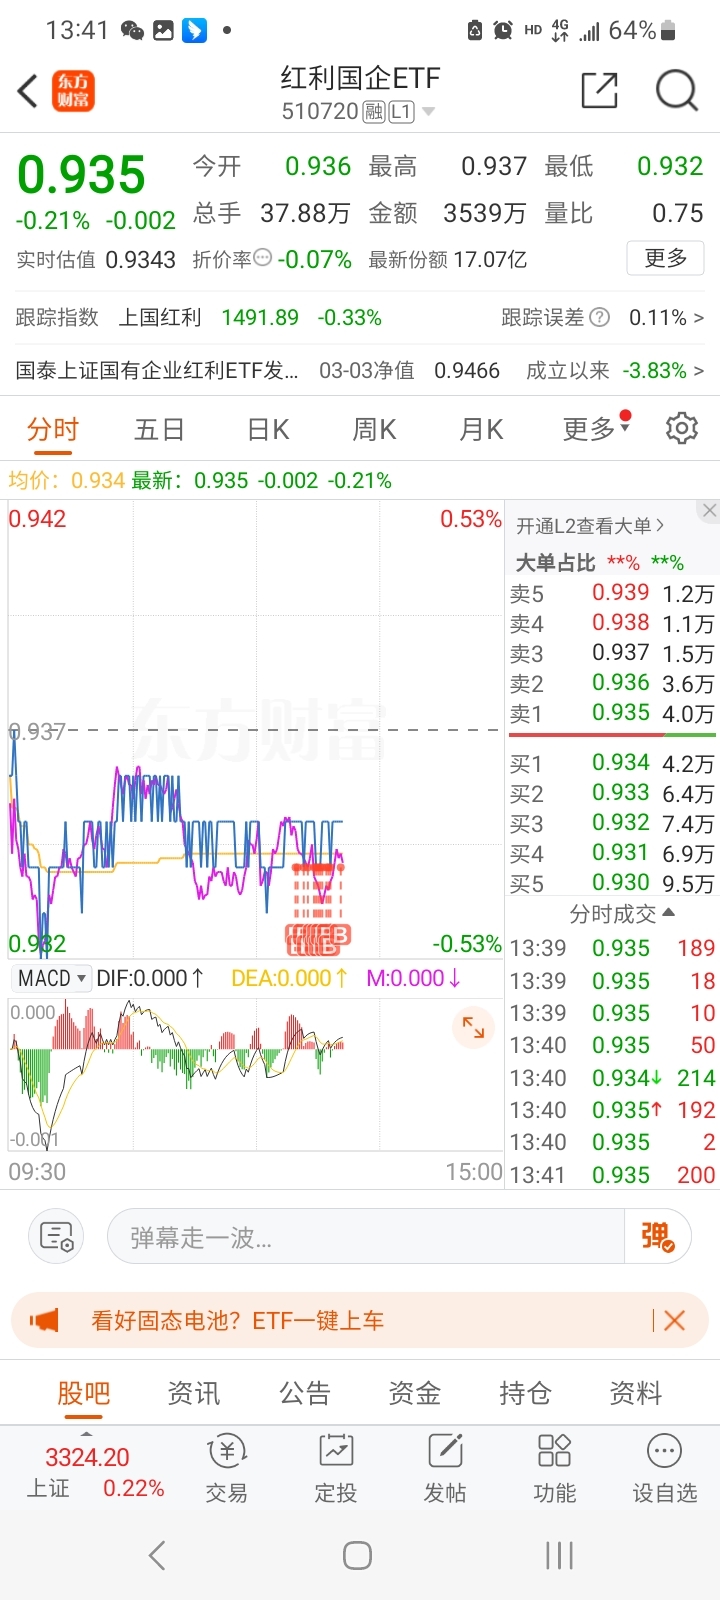Screen dimensions: 720x1600
Task: Open the 折价率 info icon
Action: coord(263,258)
